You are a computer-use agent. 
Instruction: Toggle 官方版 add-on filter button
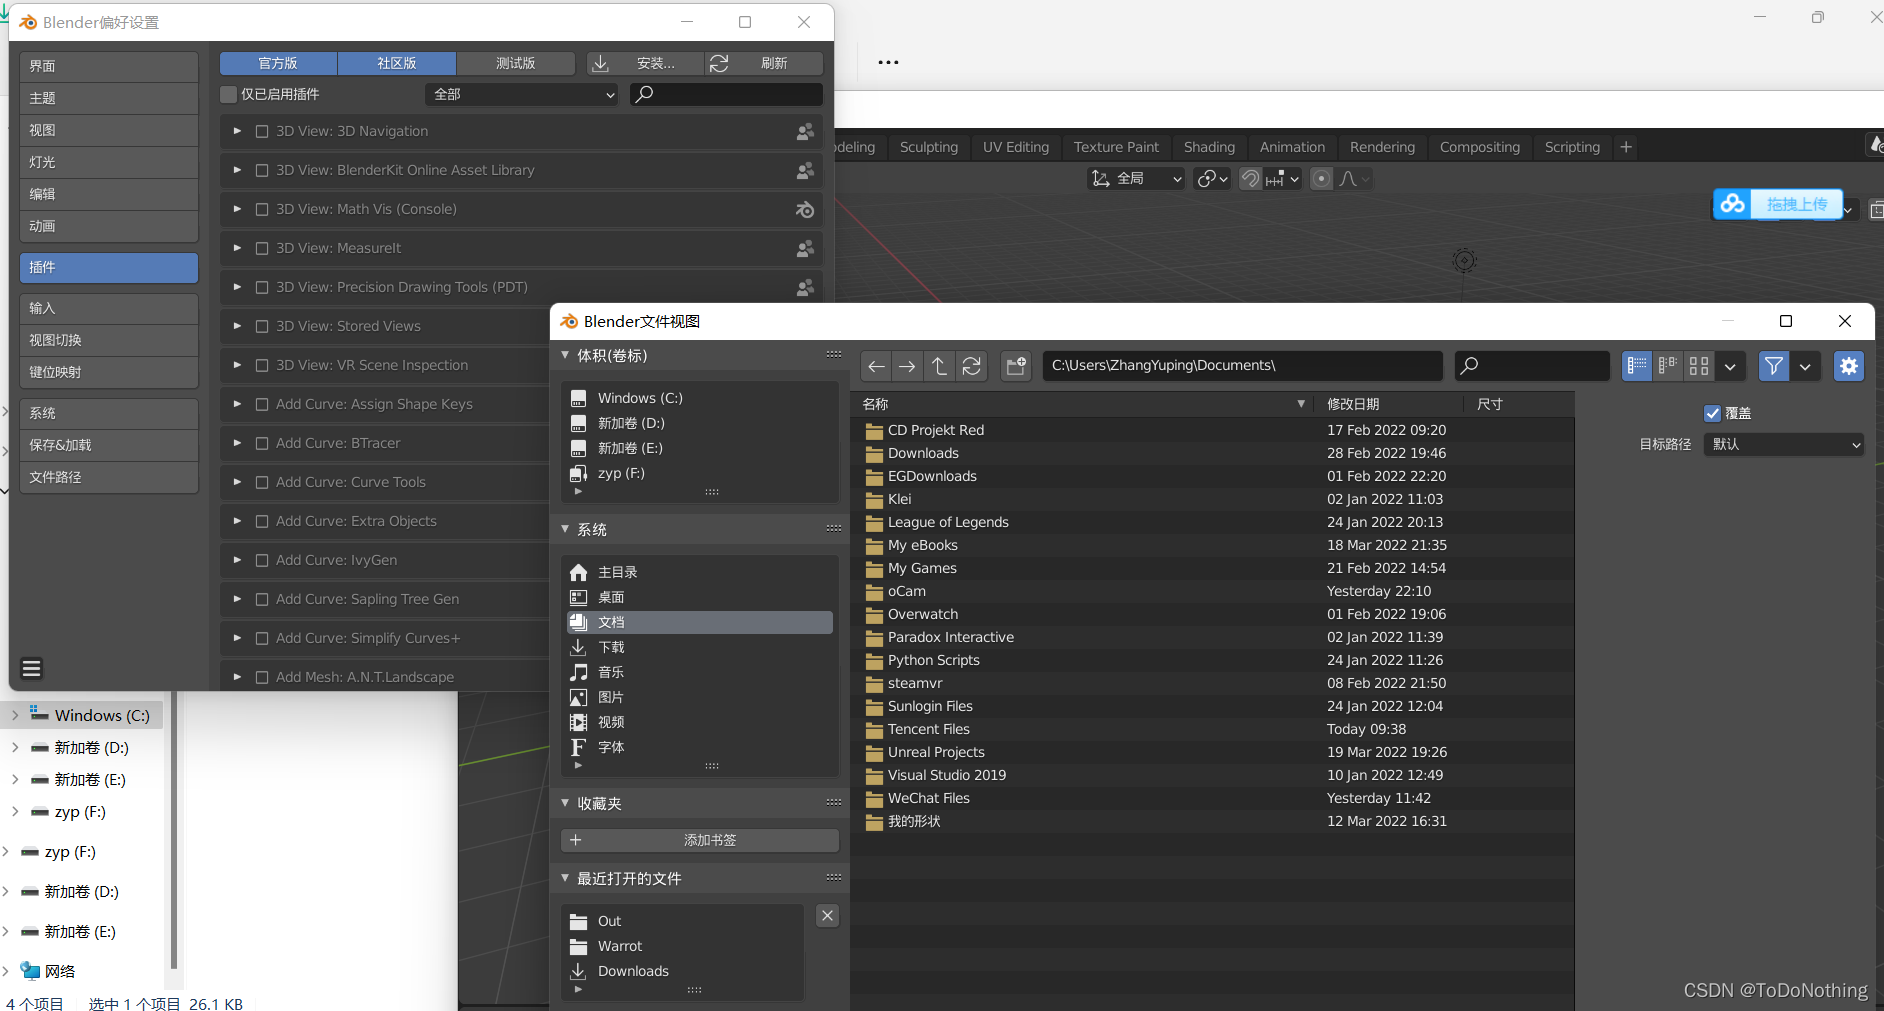coord(278,63)
